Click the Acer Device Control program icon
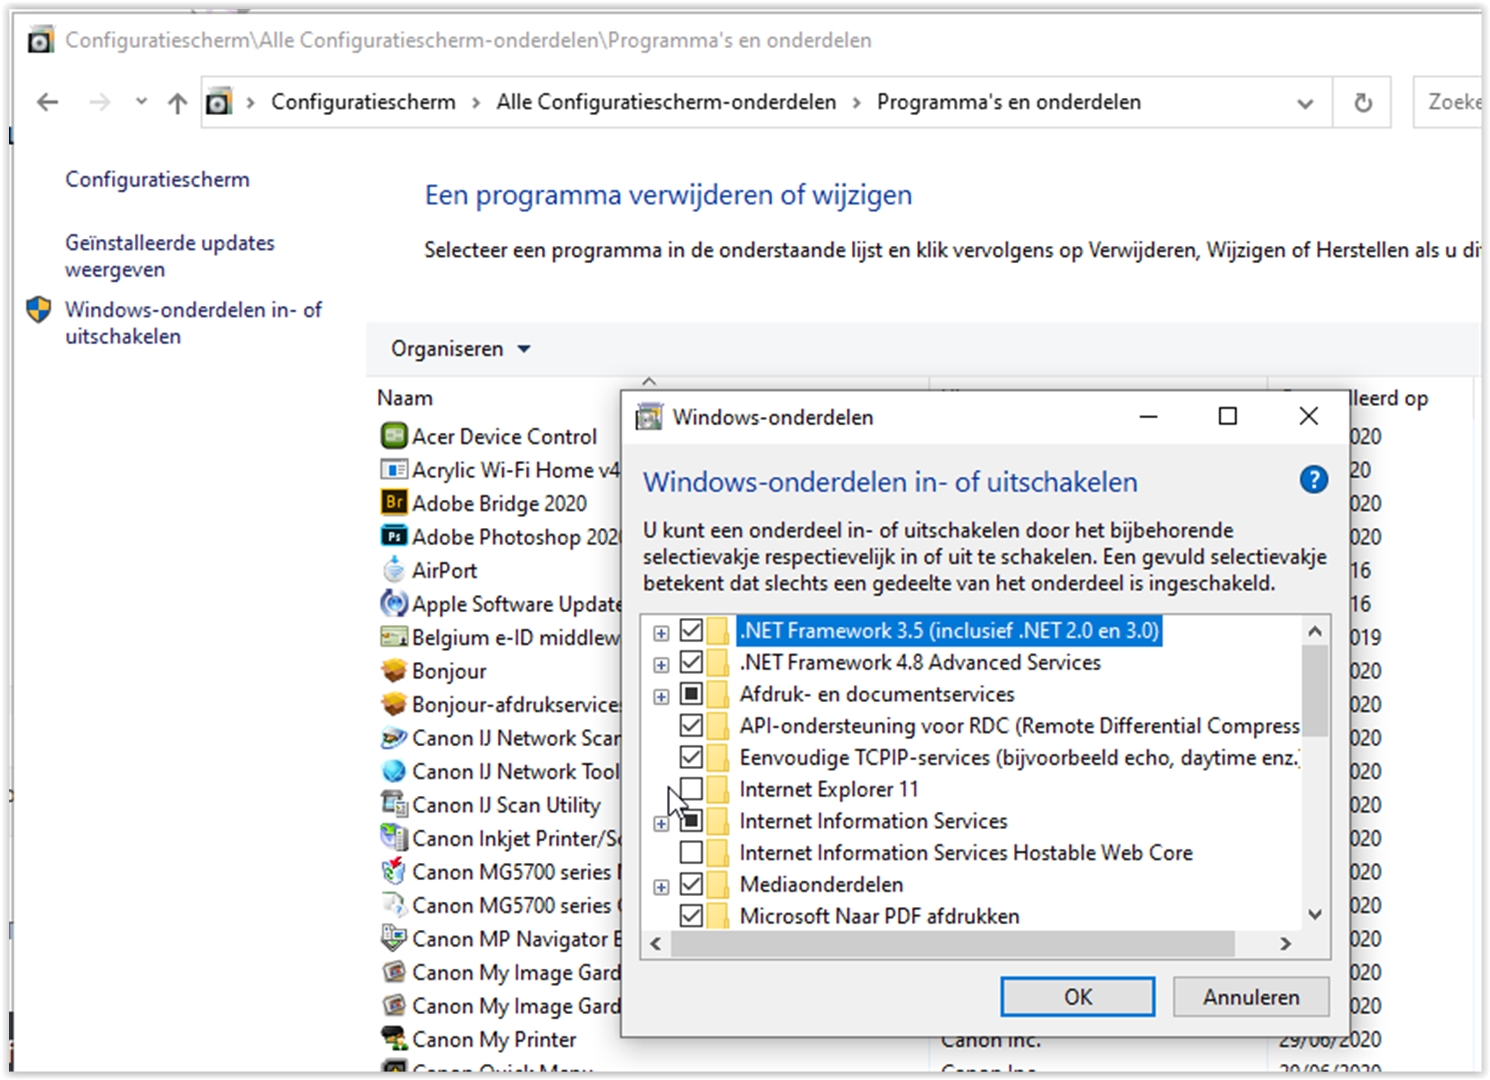1490x1080 pixels. 394,436
